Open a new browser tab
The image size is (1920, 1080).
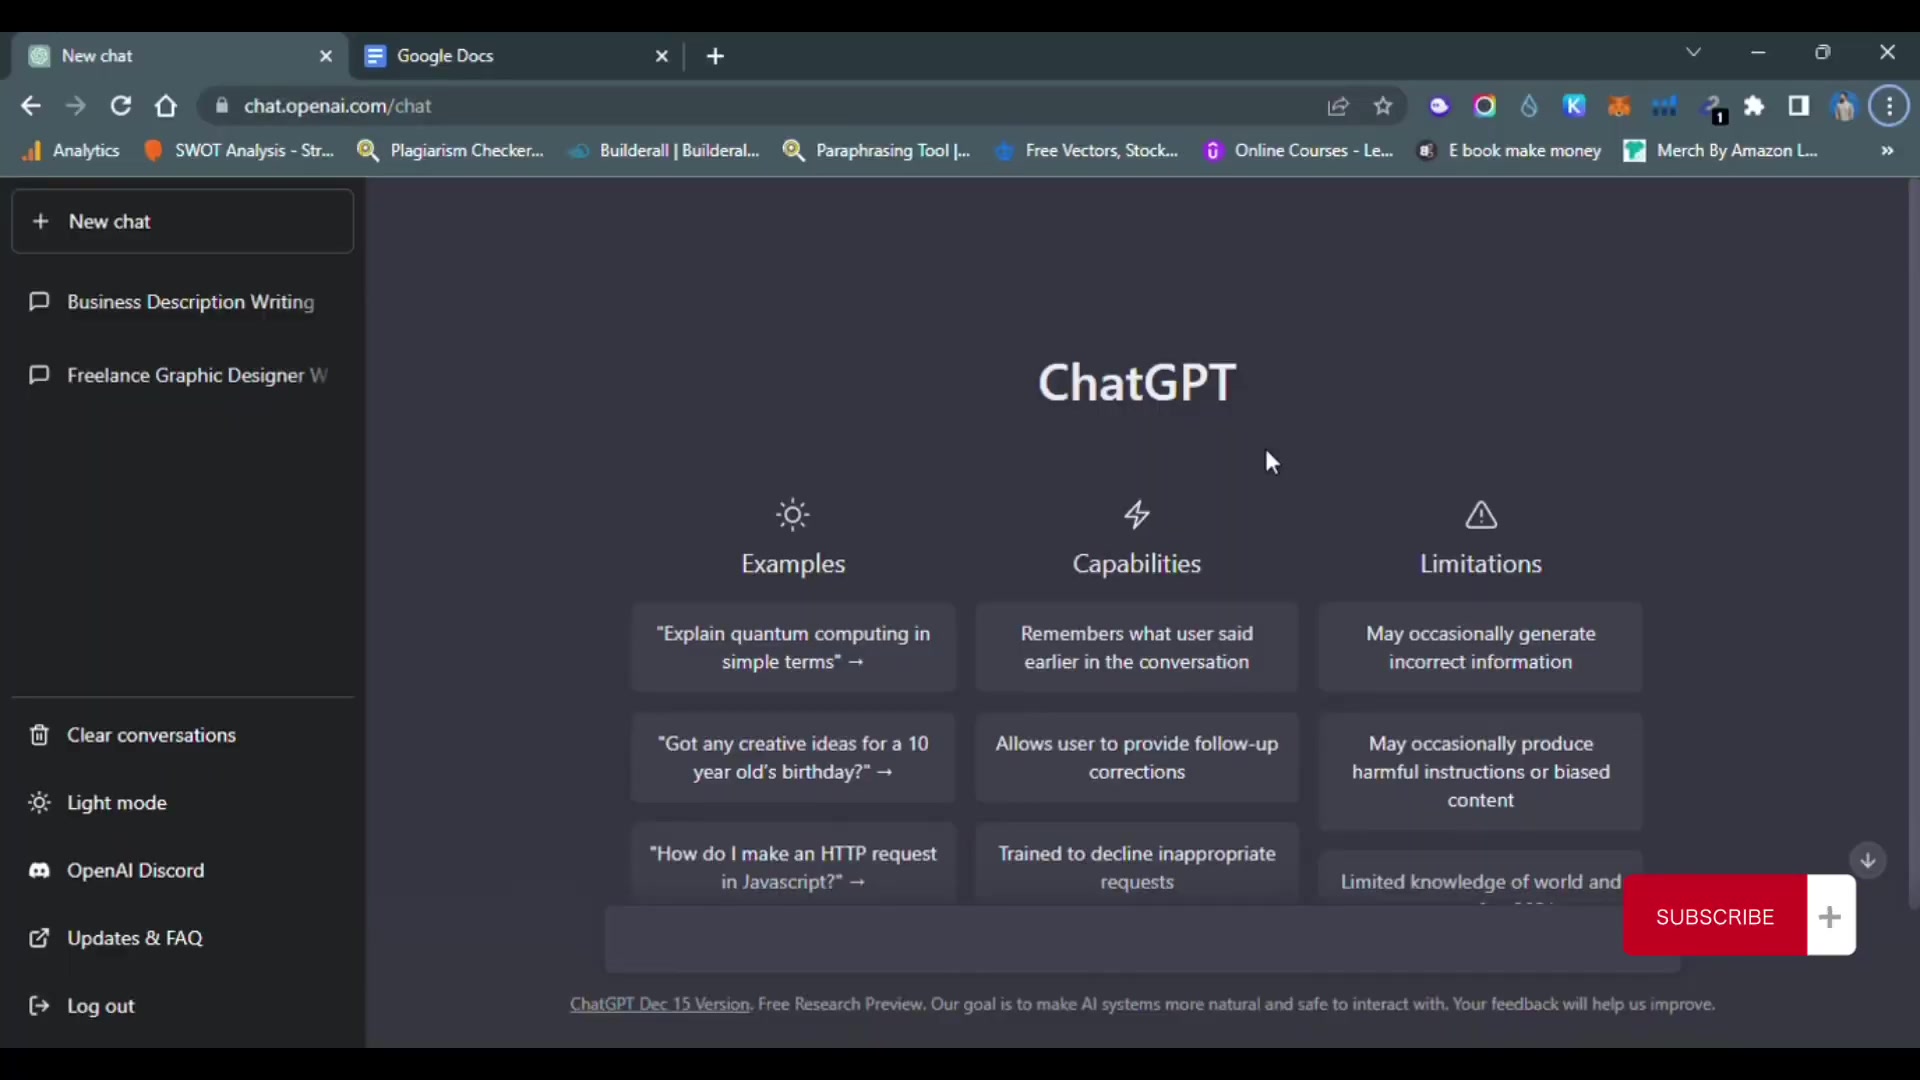point(715,56)
